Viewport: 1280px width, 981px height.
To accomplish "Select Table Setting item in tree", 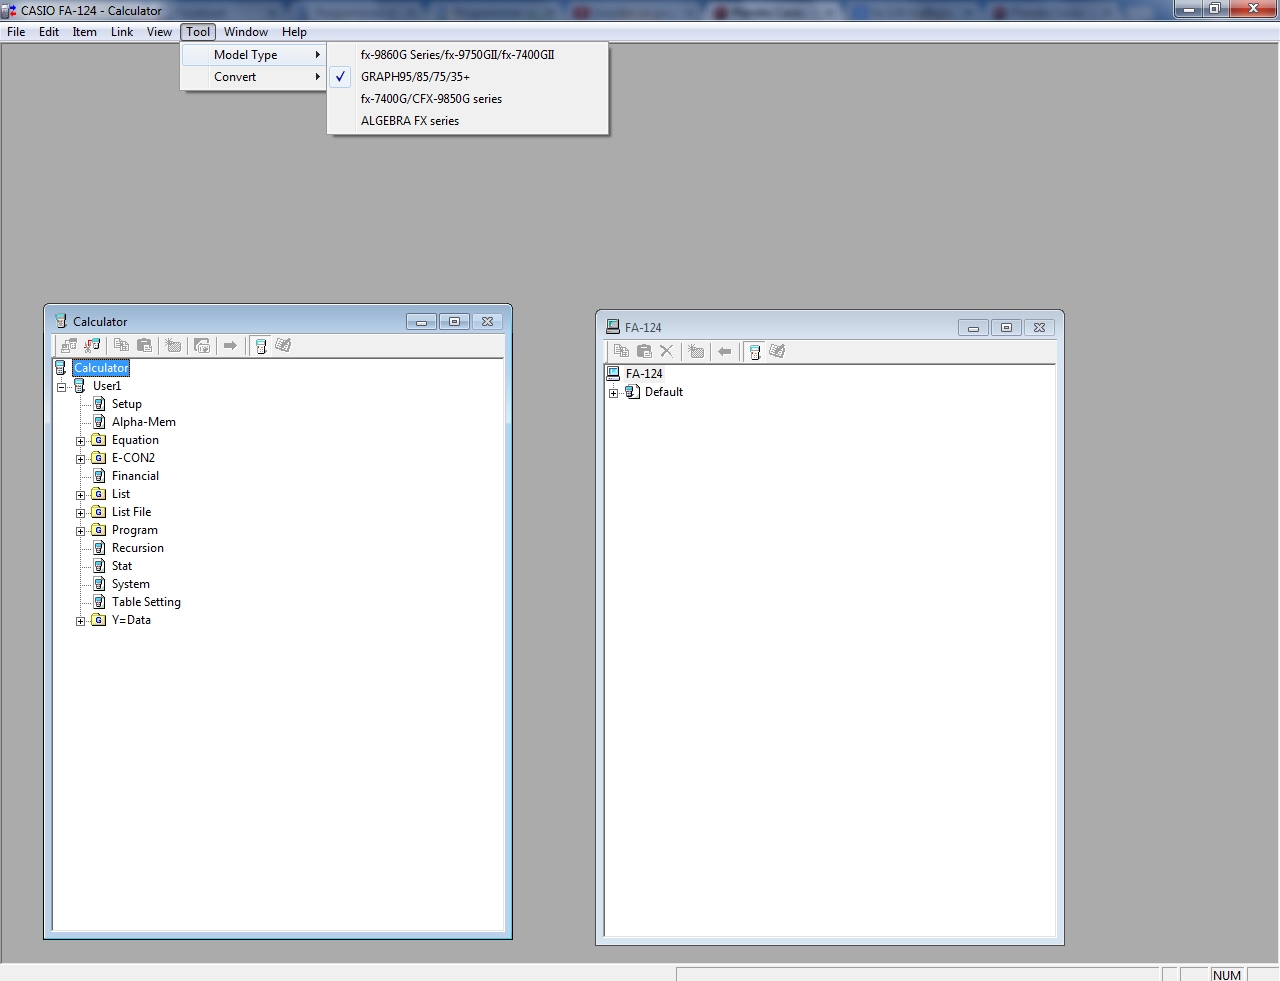I will tap(146, 602).
